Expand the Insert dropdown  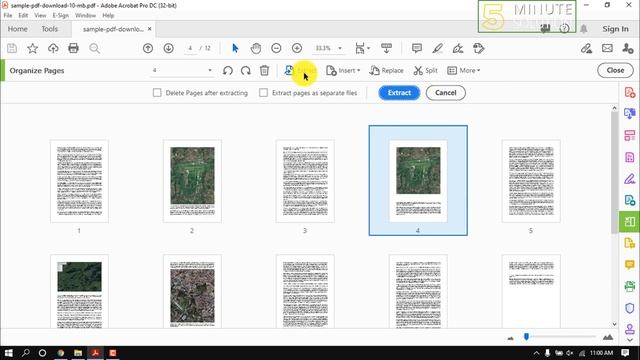[343, 71]
